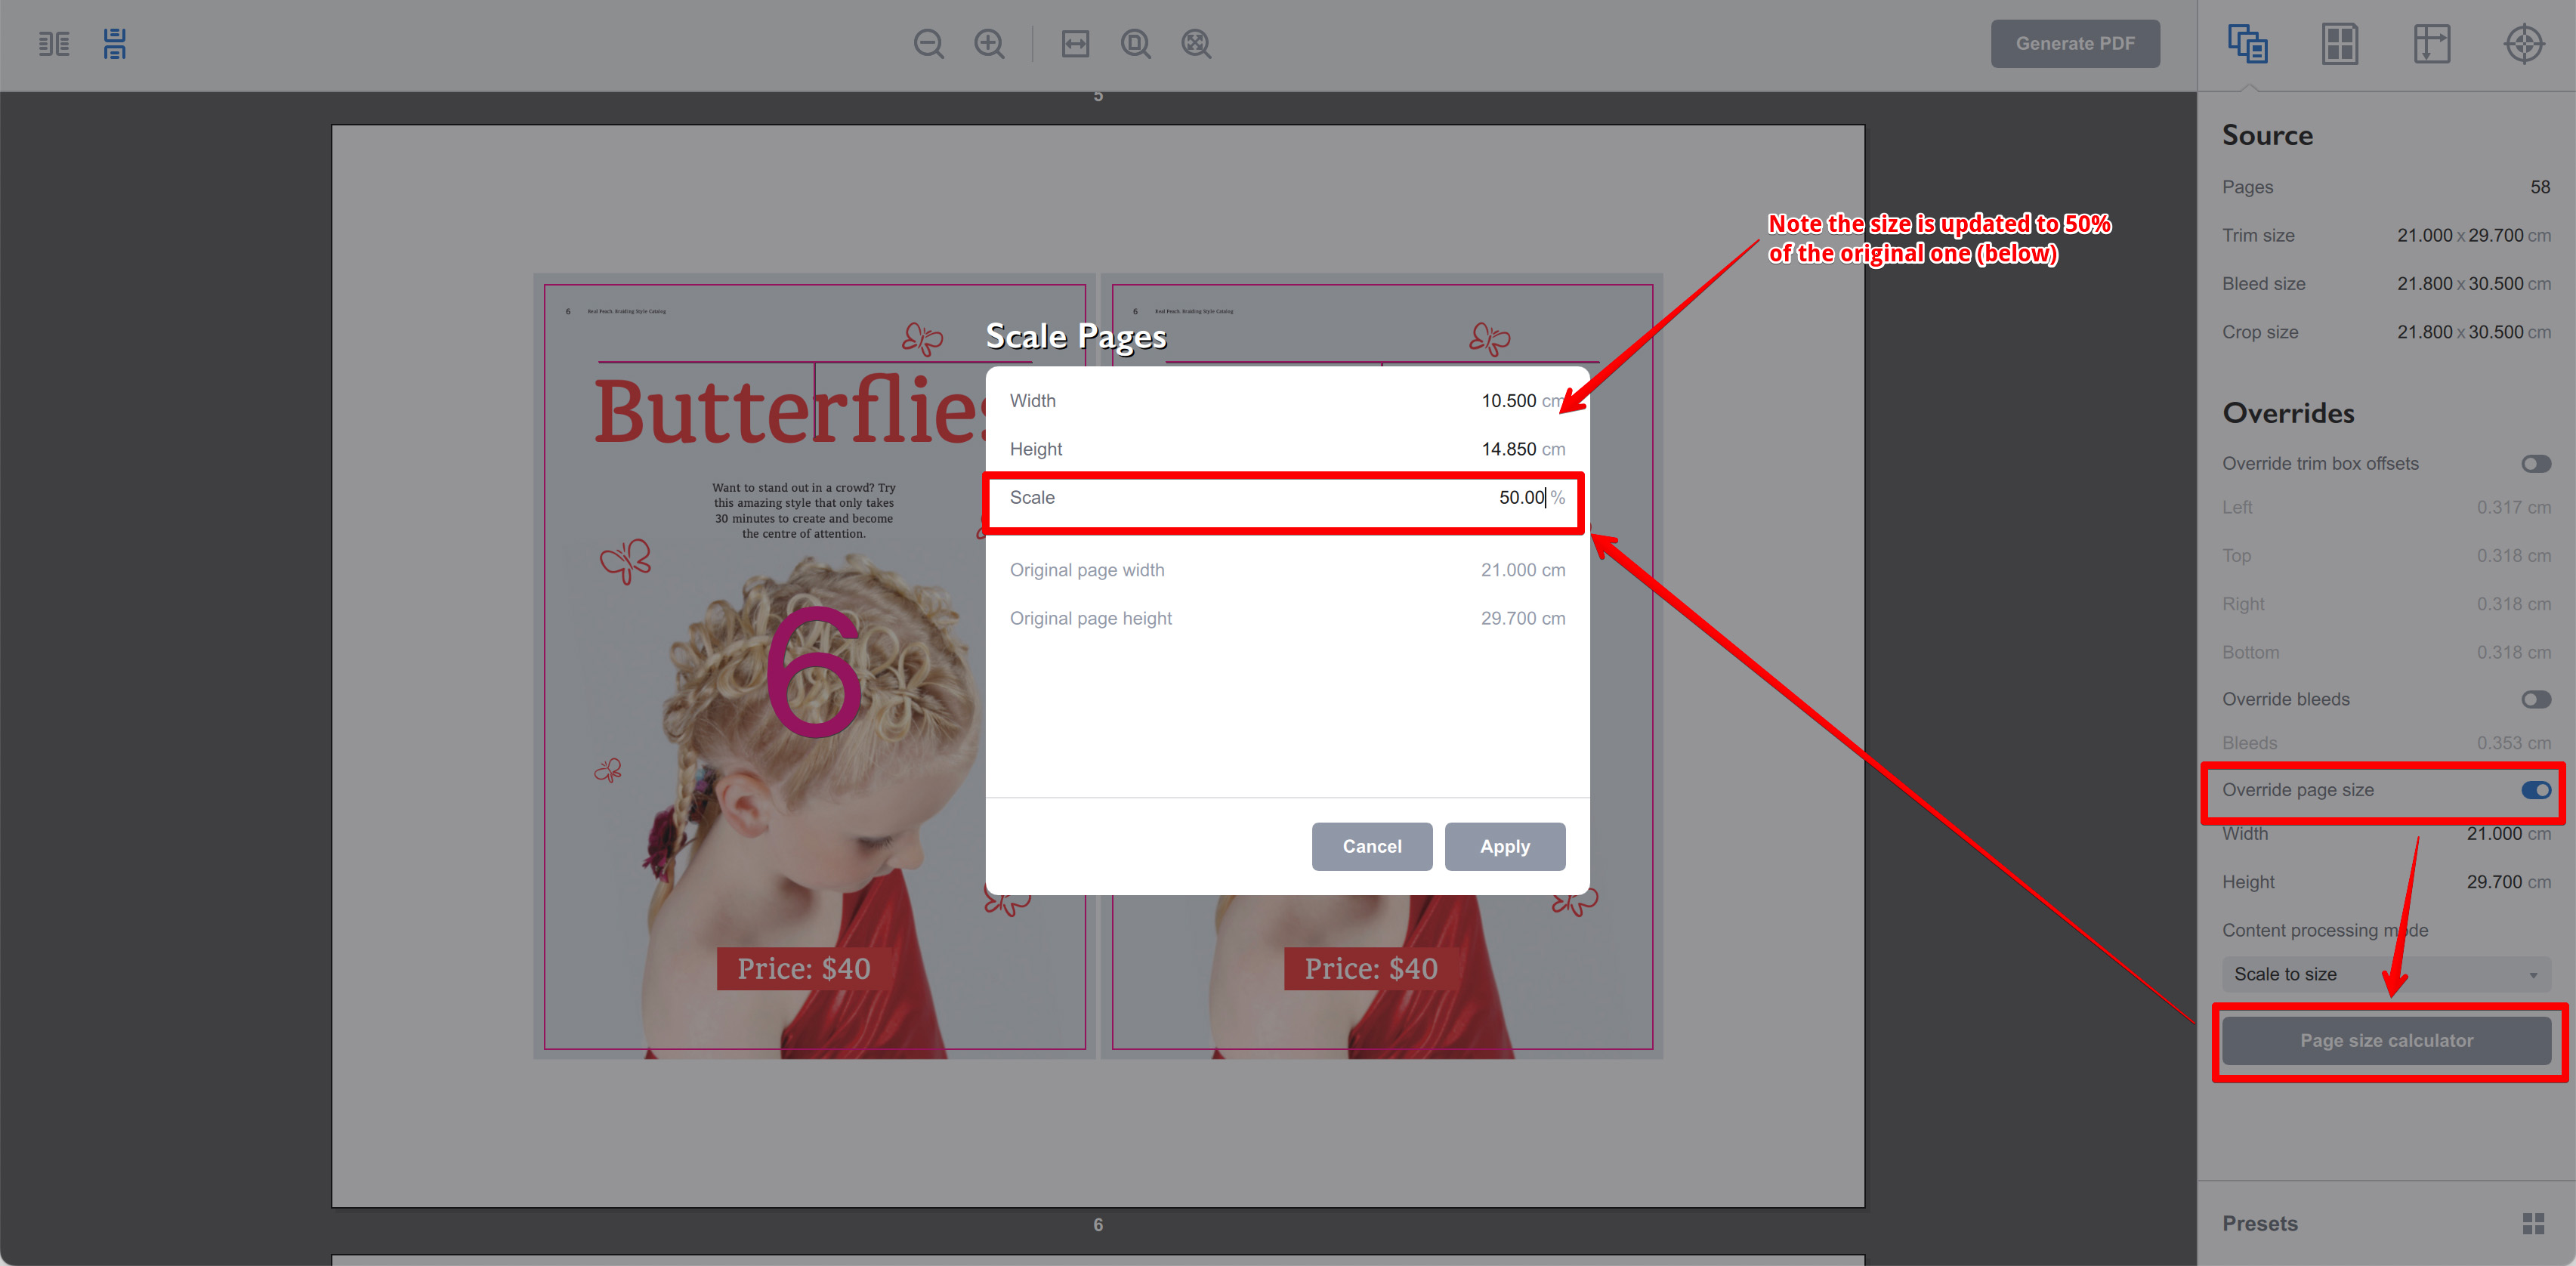Click the fit-page zoom icon
The image size is (2576, 1266).
coord(1135,44)
